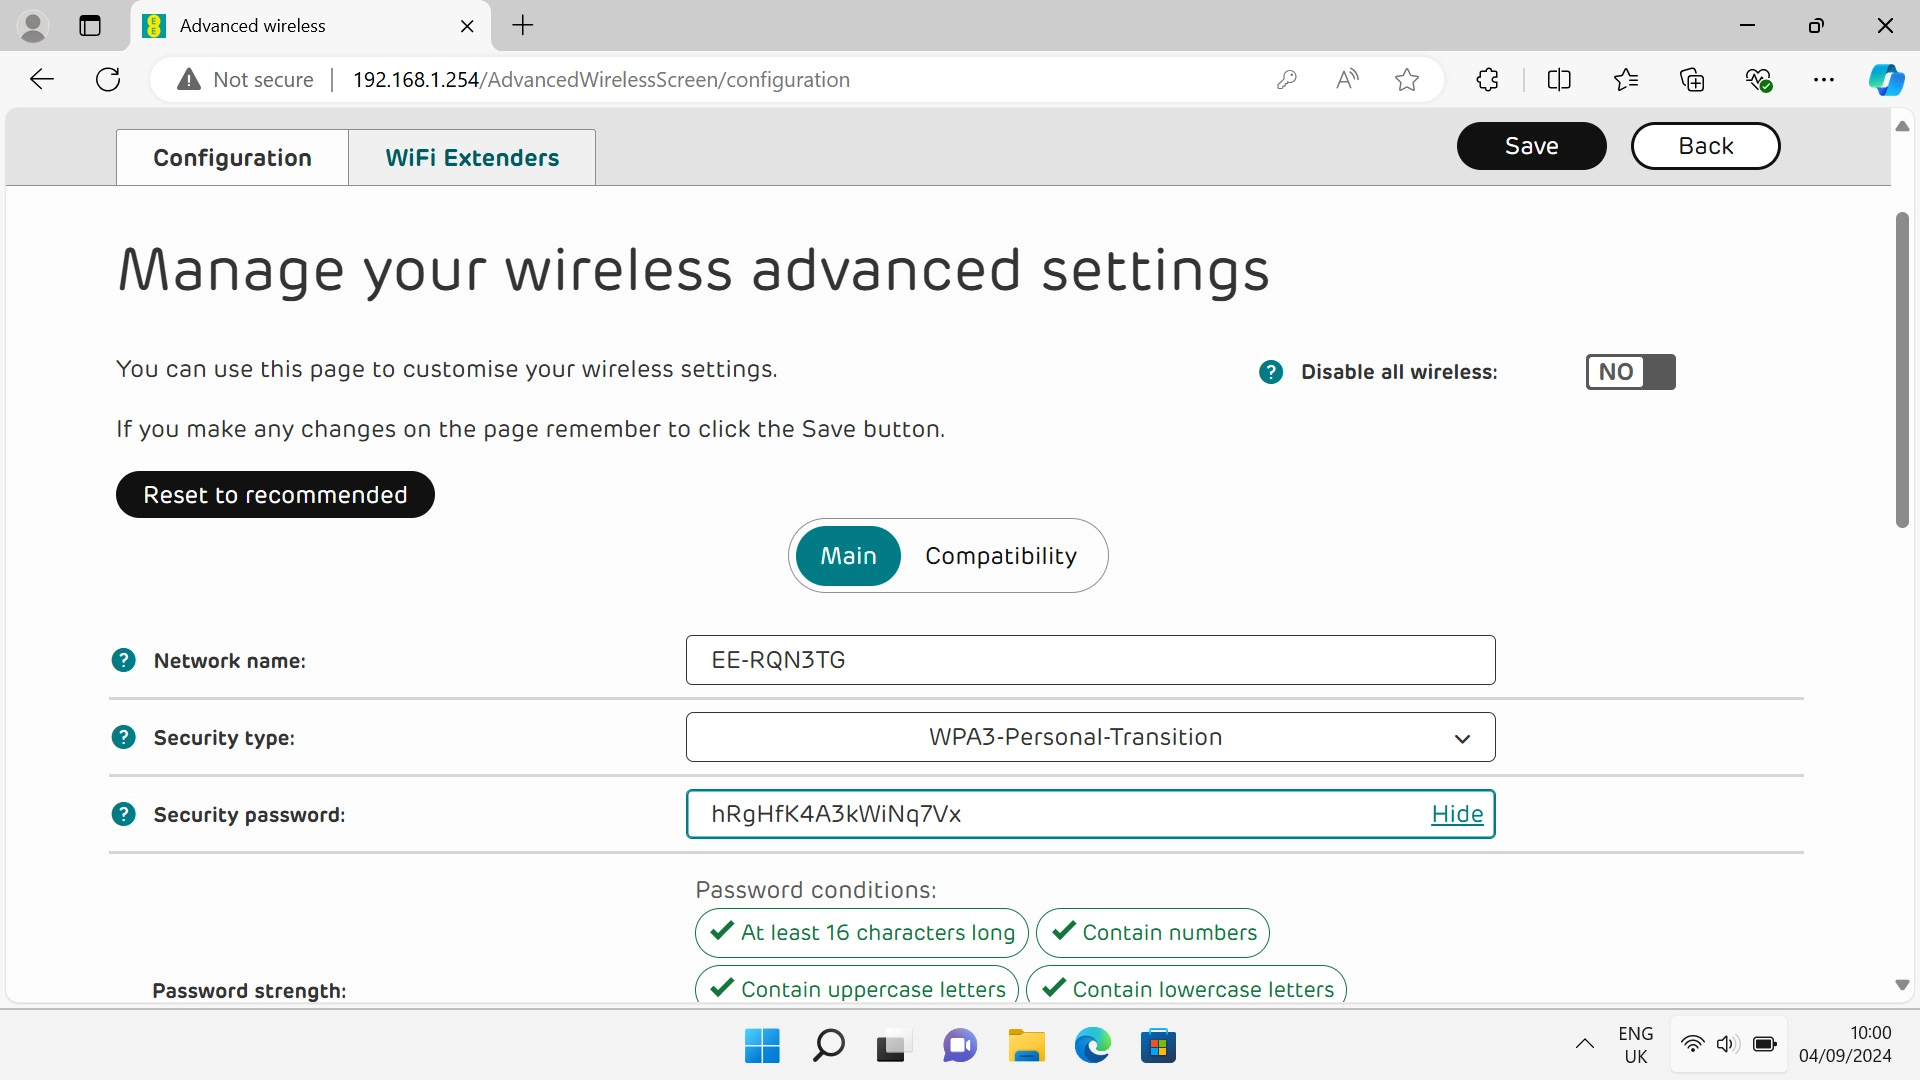
Task: Click into the Network name field
Action: click(x=1090, y=660)
